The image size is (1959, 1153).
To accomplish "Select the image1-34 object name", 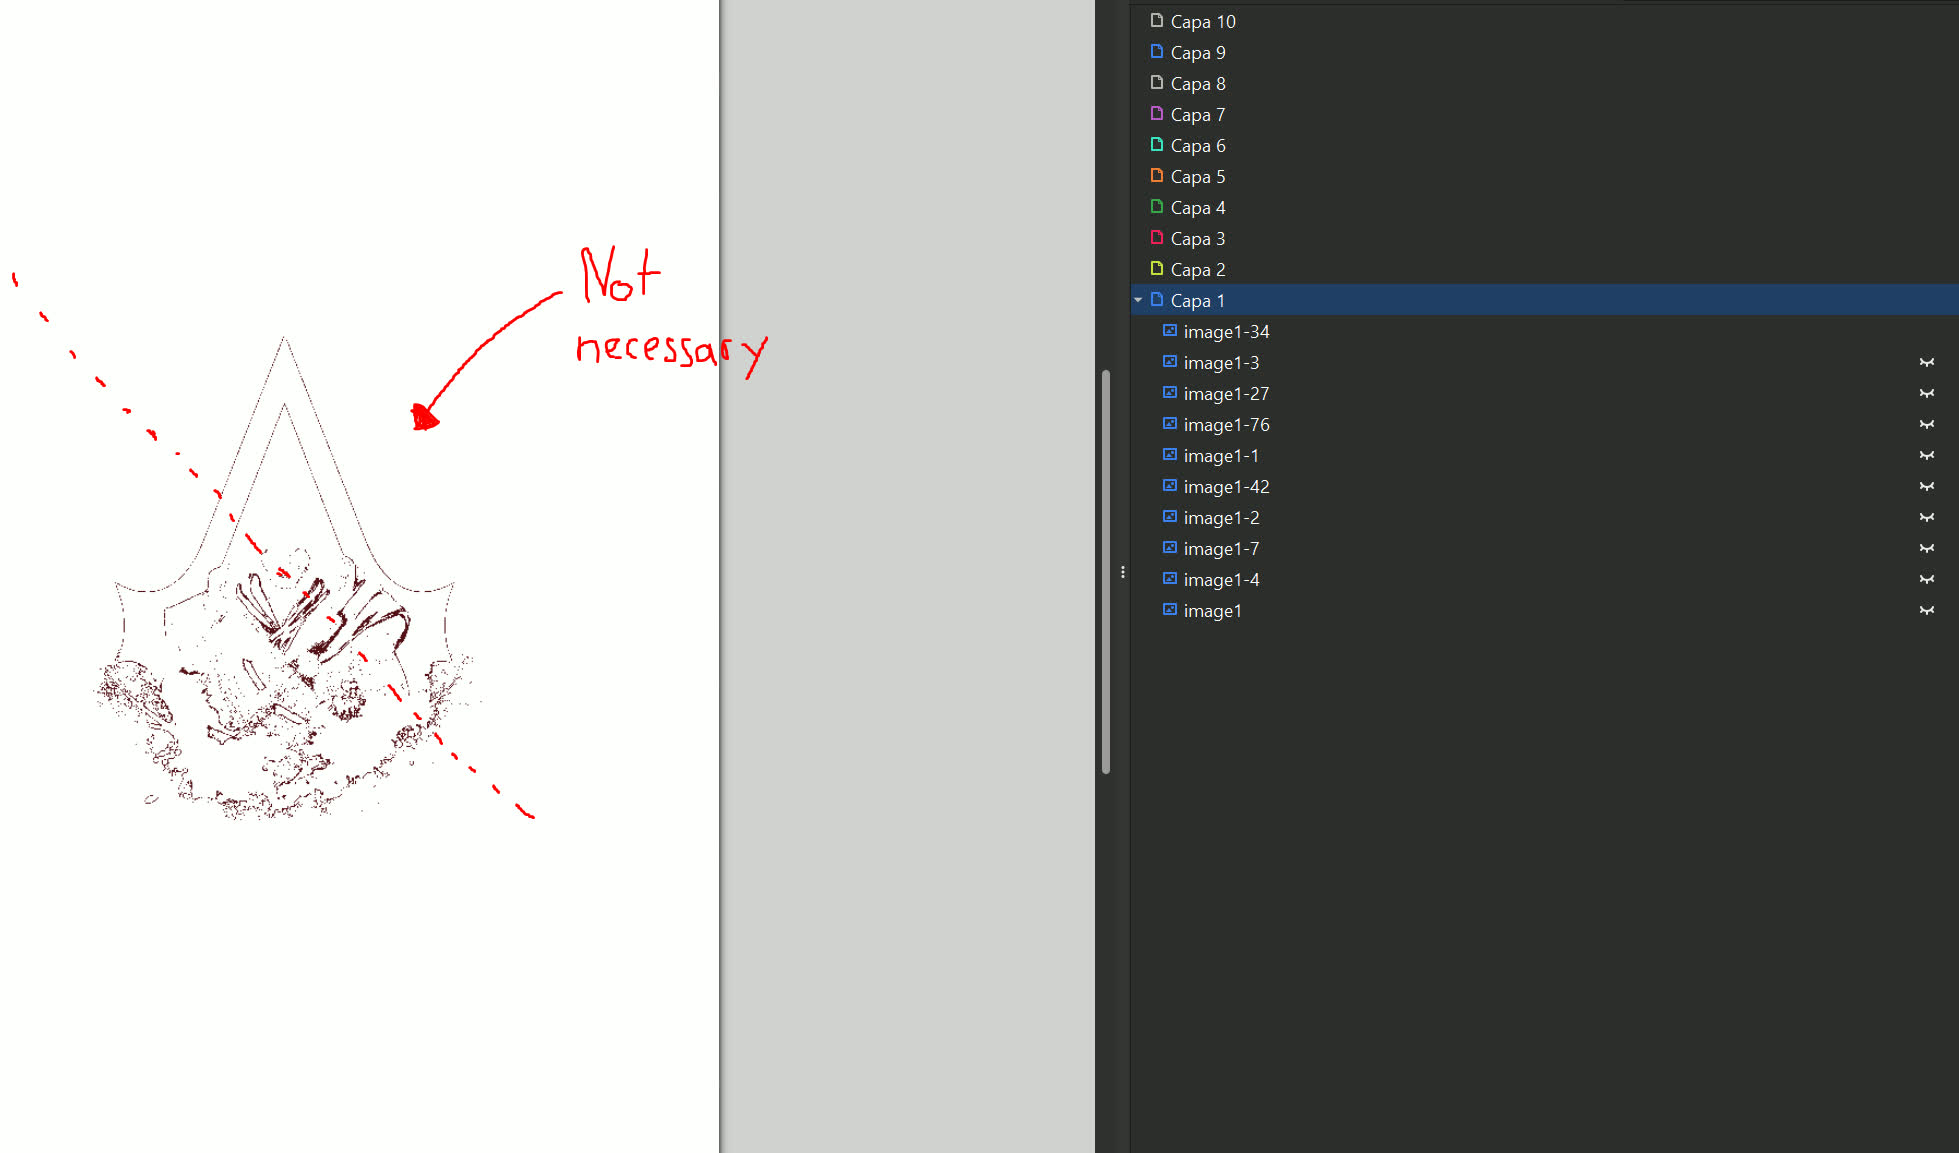I will [1227, 331].
